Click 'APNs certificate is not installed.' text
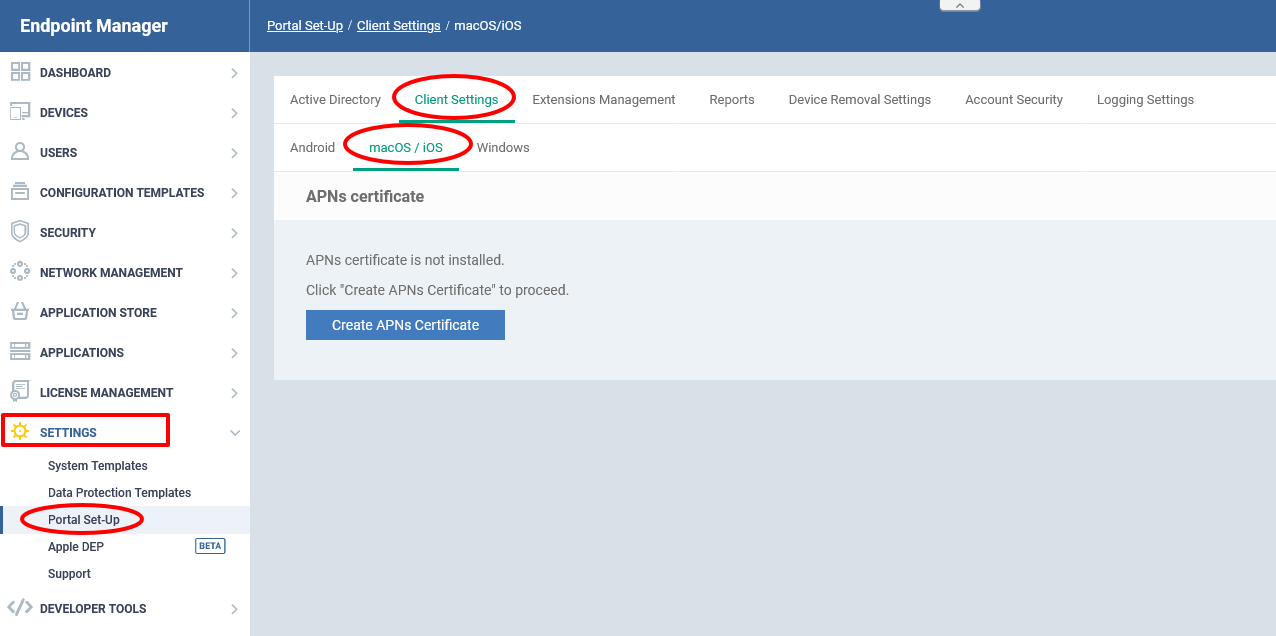The image size is (1276, 636). pyautogui.click(x=405, y=260)
